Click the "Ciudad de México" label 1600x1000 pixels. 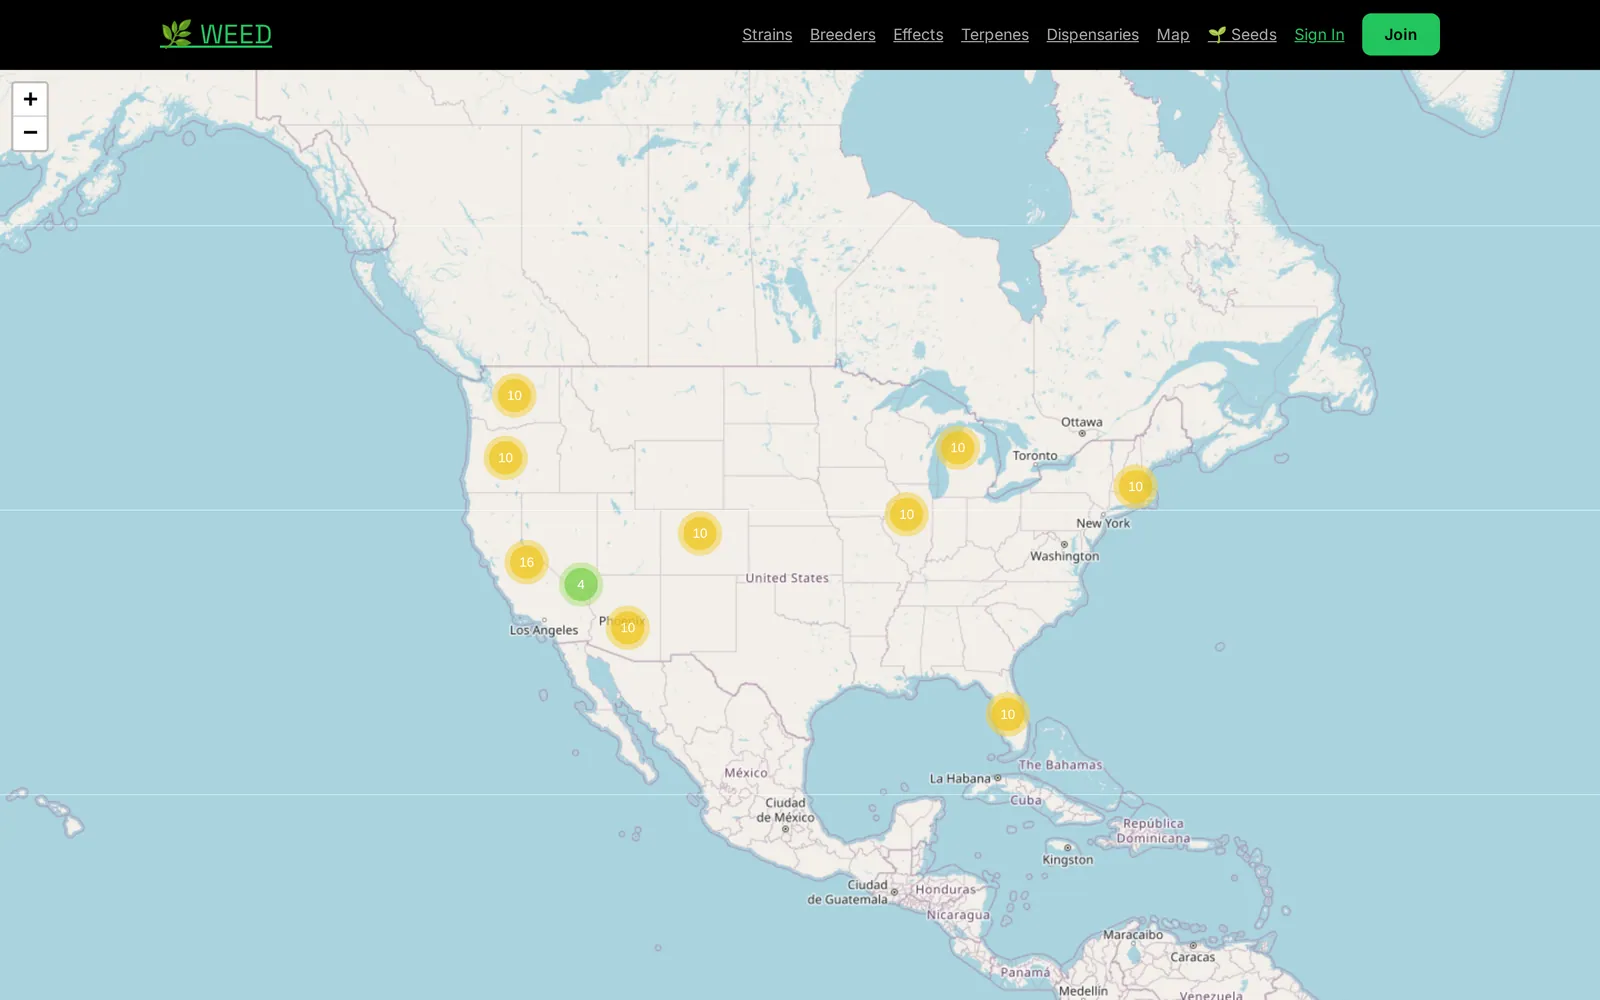click(786, 810)
